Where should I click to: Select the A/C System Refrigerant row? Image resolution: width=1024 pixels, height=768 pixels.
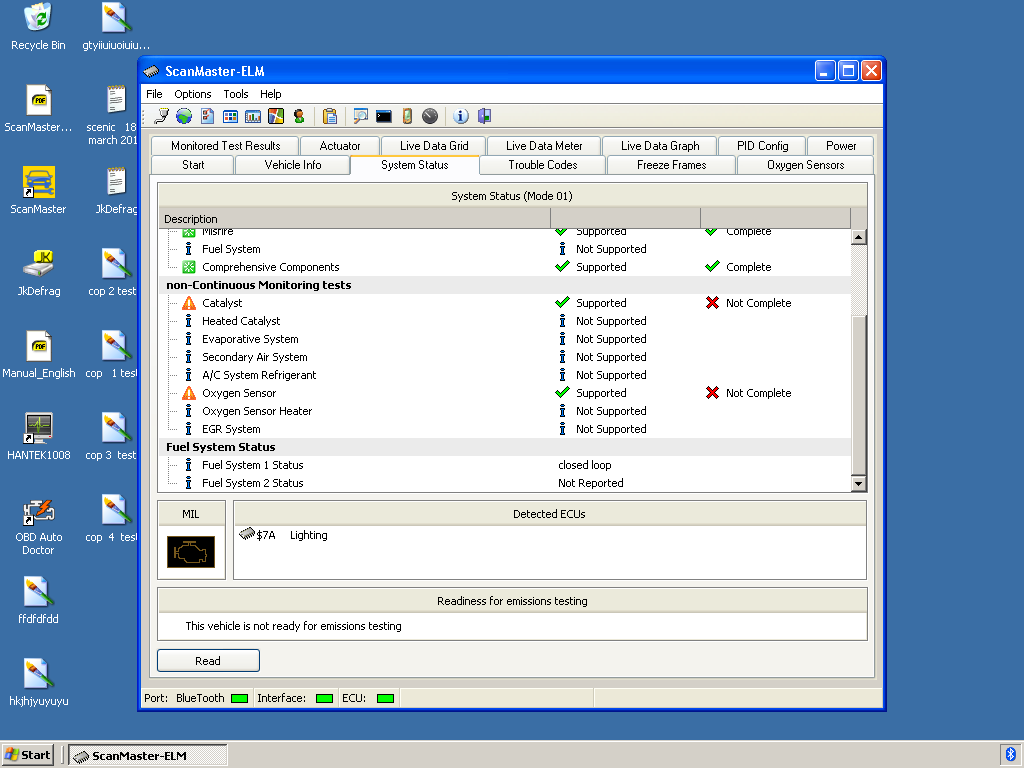(x=505, y=375)
